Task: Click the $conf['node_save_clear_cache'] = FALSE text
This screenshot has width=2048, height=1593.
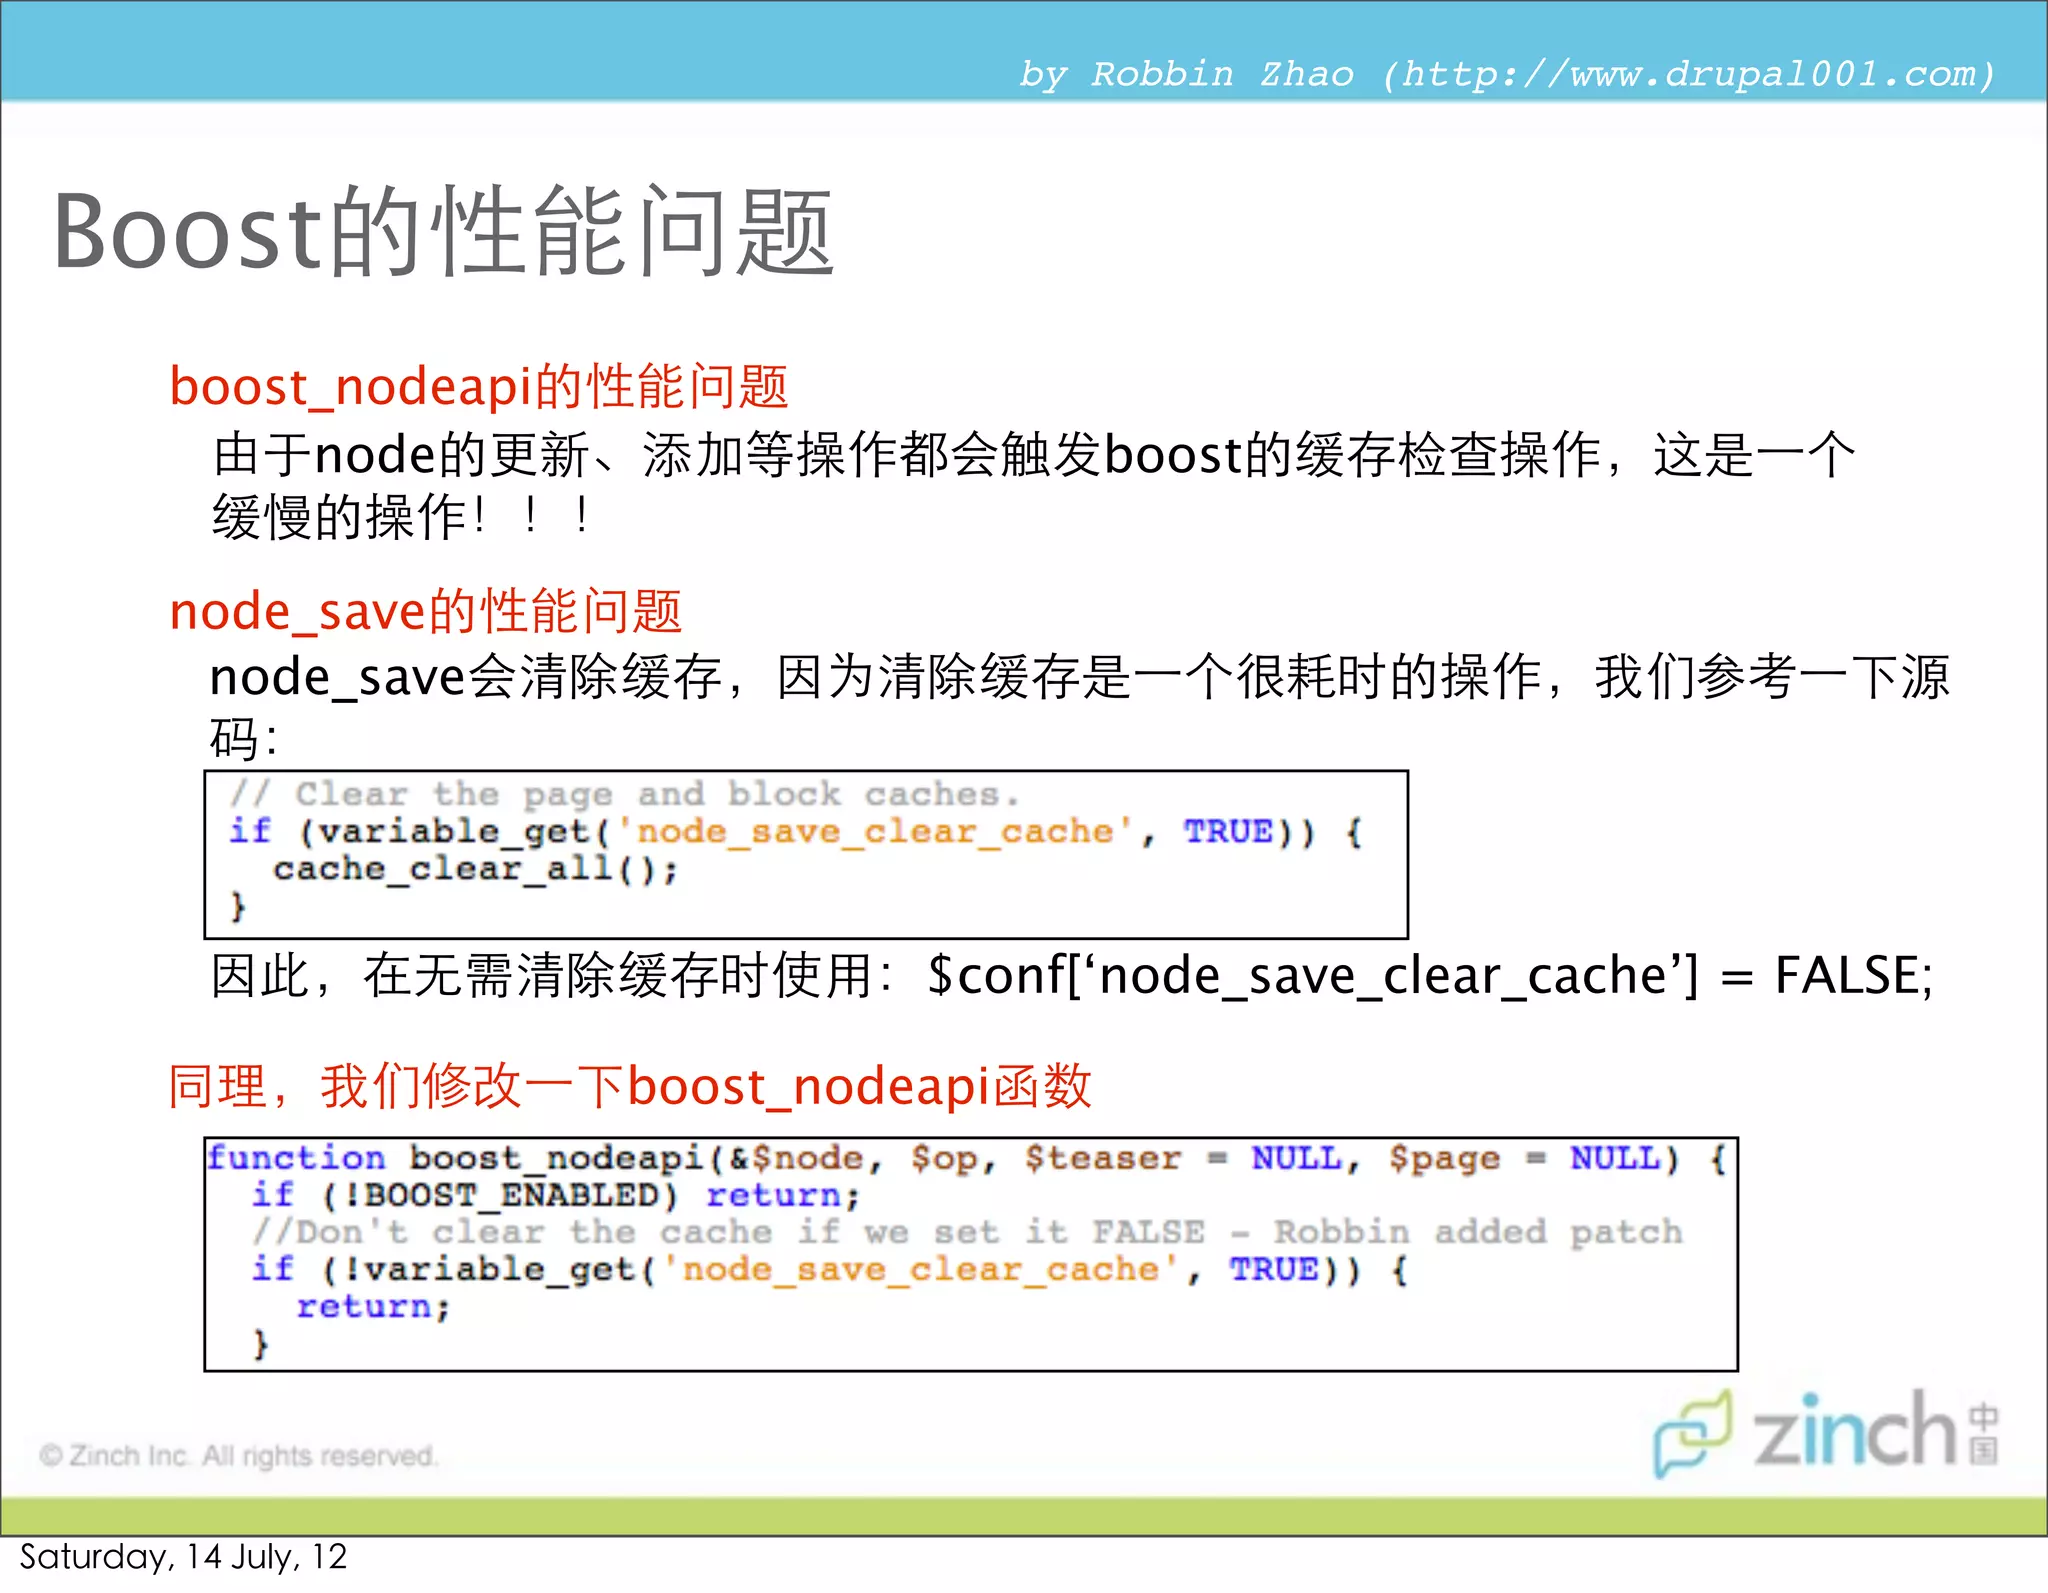Action: 1430,975
